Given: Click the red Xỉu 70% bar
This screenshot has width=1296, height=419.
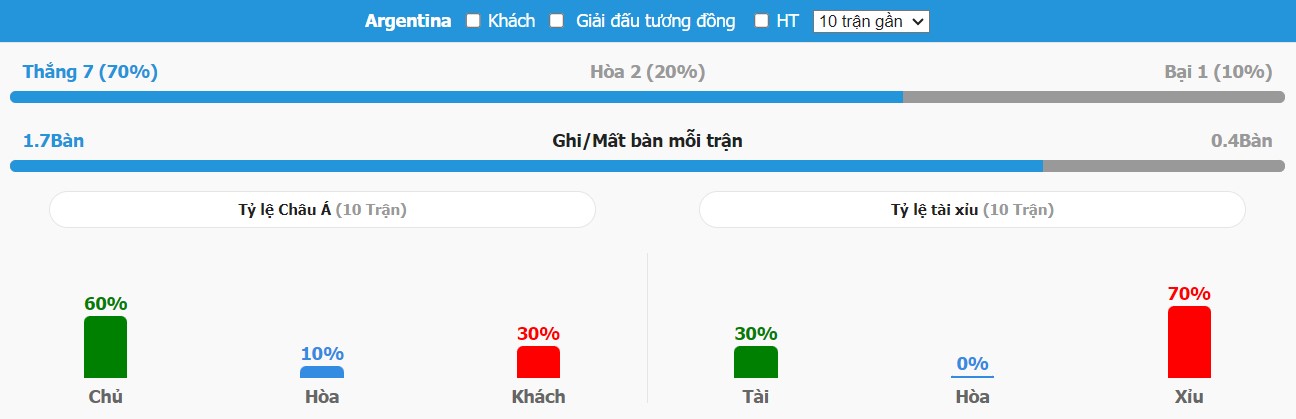Looking at the screenshot, I should (1189, 342).
